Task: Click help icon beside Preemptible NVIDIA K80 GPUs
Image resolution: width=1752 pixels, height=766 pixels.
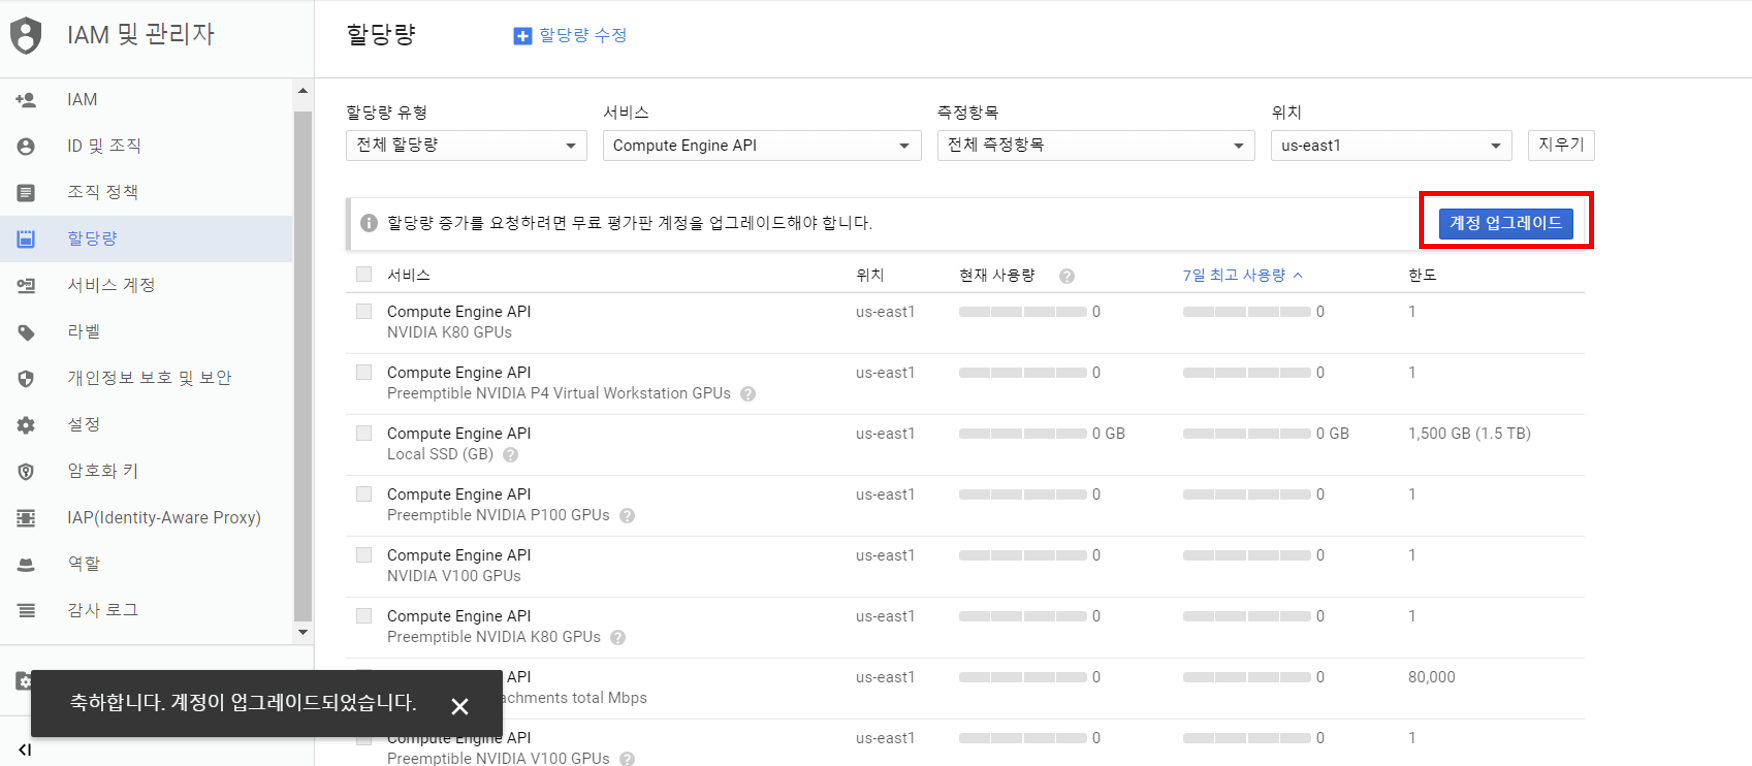Action: tap(618, 638)
